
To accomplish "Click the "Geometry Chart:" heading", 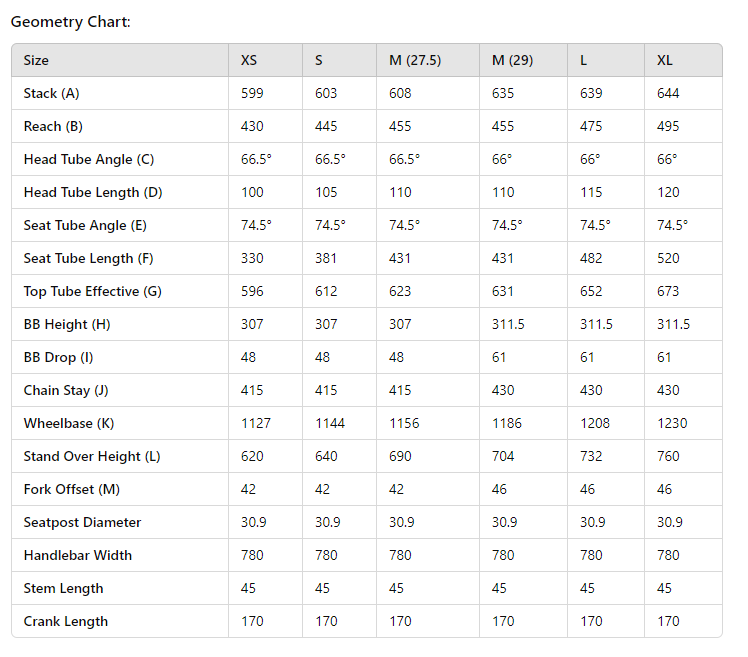I will [70, 21].
